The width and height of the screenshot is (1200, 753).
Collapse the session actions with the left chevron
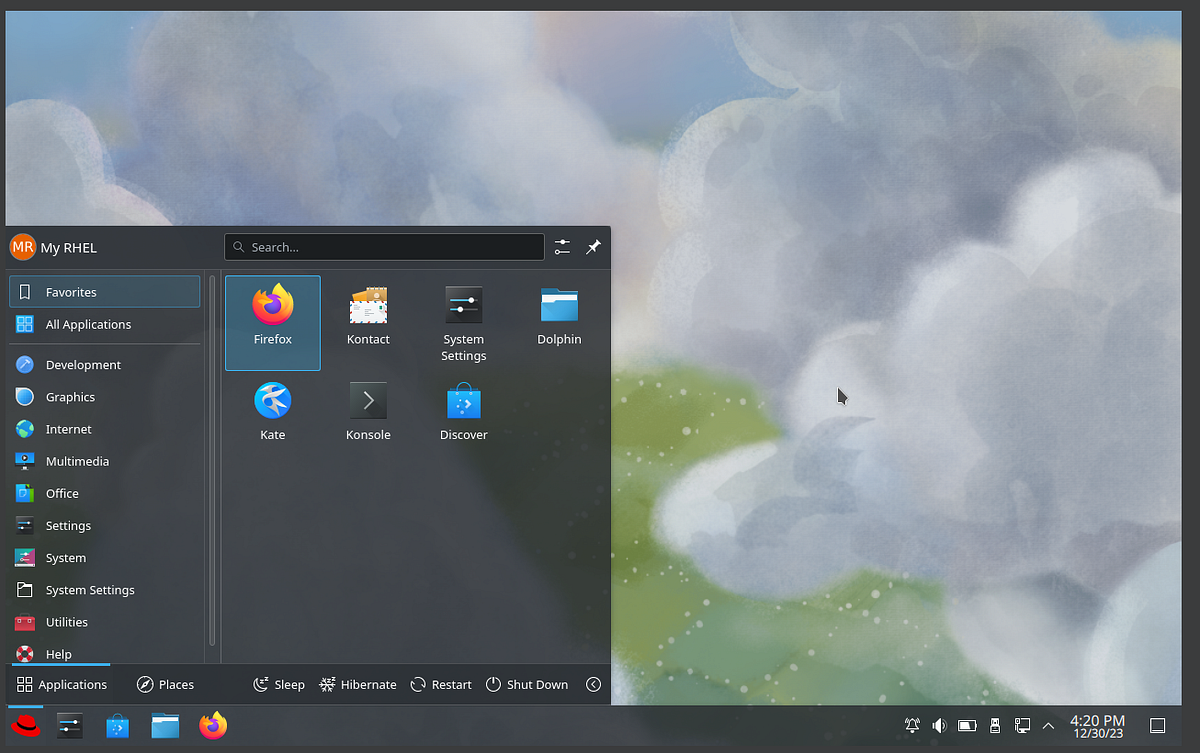click(x=593, y=684)
